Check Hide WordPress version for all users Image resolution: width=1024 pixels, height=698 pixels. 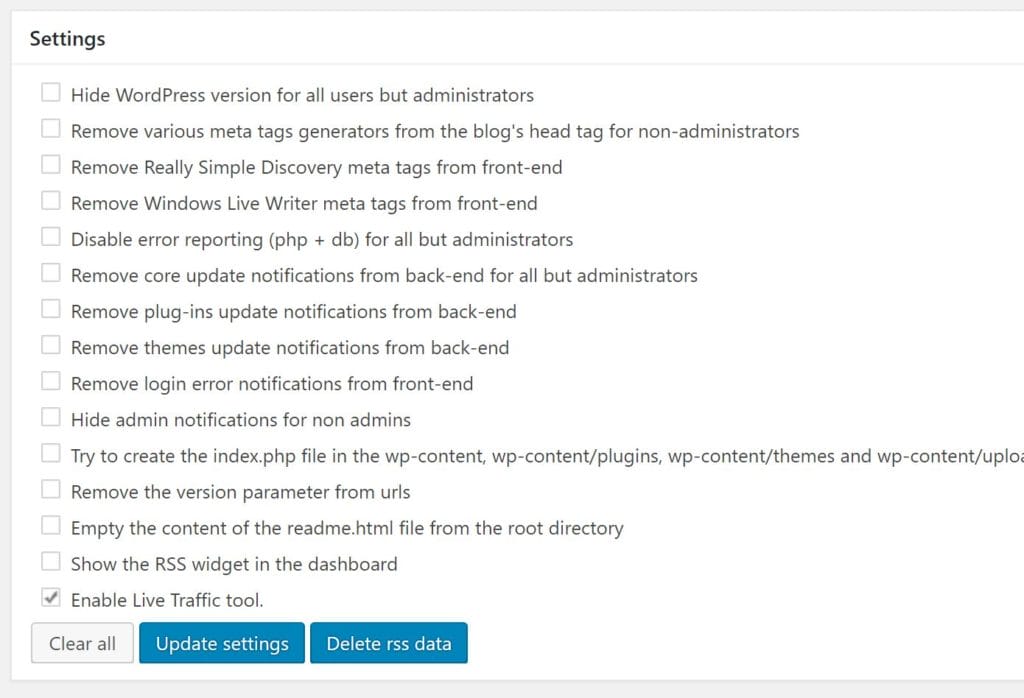[x=50, y=94]
